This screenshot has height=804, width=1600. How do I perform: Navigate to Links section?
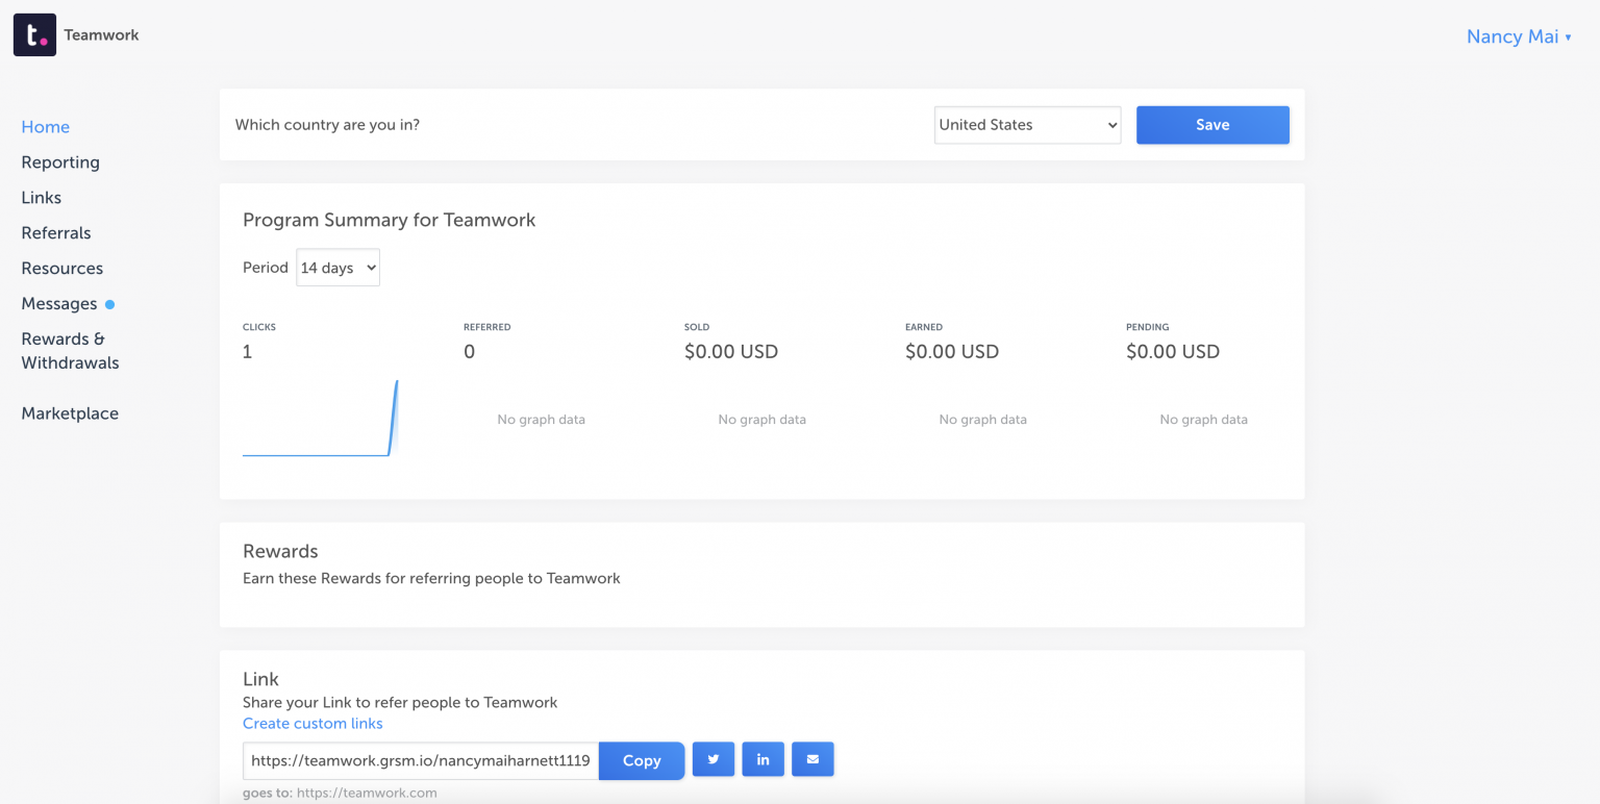pos(42,198)
